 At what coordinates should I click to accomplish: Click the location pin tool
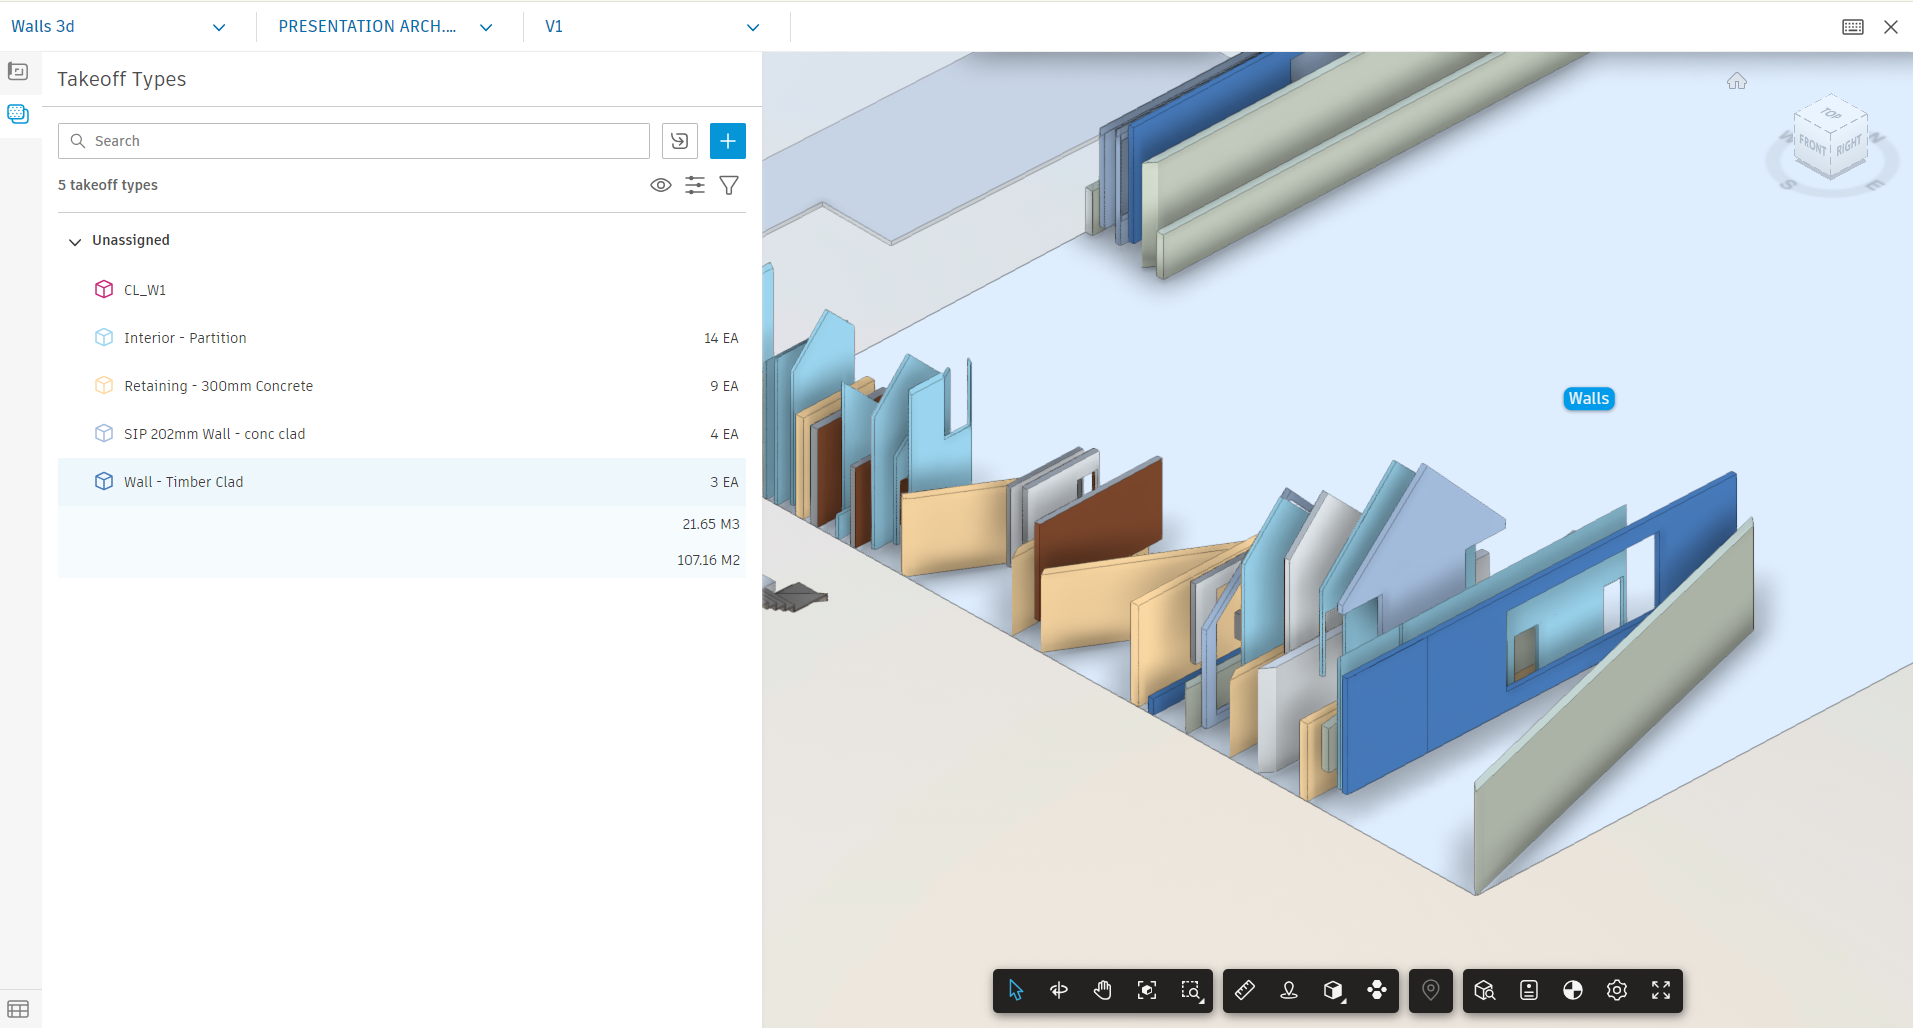point(1431,990)
